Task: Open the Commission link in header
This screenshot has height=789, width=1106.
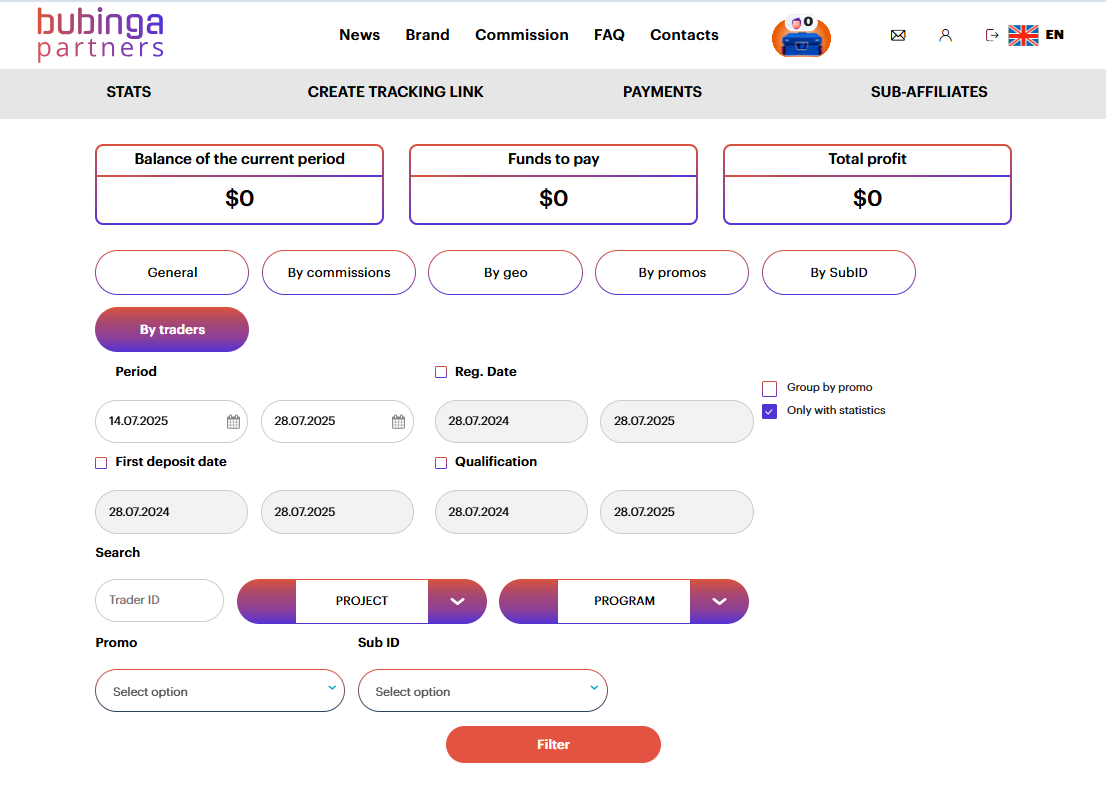Action: tap(522, 35)
